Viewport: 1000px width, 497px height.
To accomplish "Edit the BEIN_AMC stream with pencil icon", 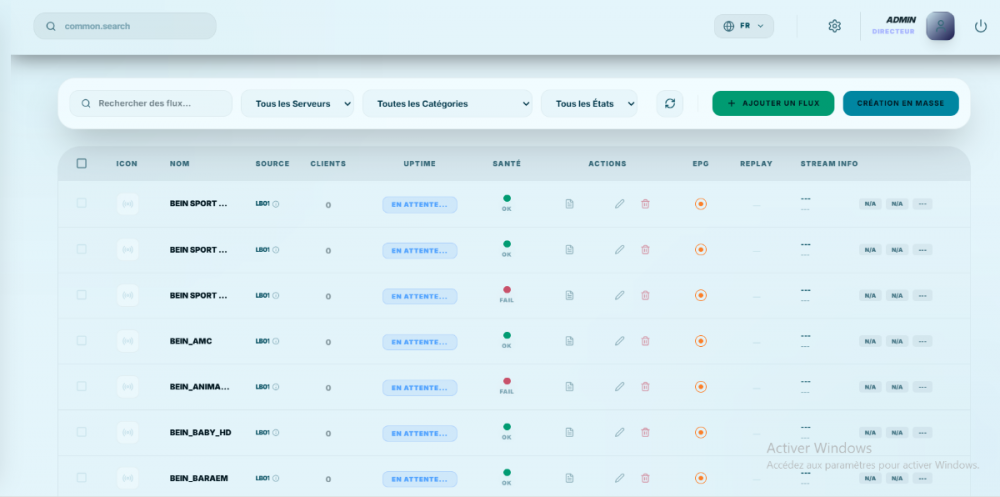I will [x=619, y=341].
